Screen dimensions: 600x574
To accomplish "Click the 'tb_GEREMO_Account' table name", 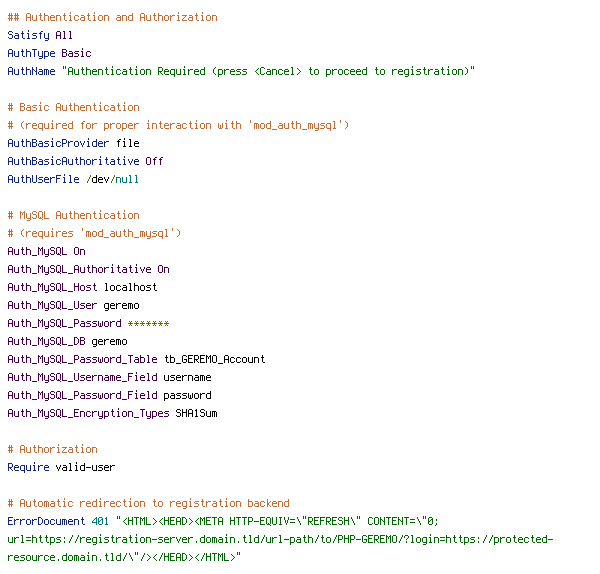I will click(215, 359).
